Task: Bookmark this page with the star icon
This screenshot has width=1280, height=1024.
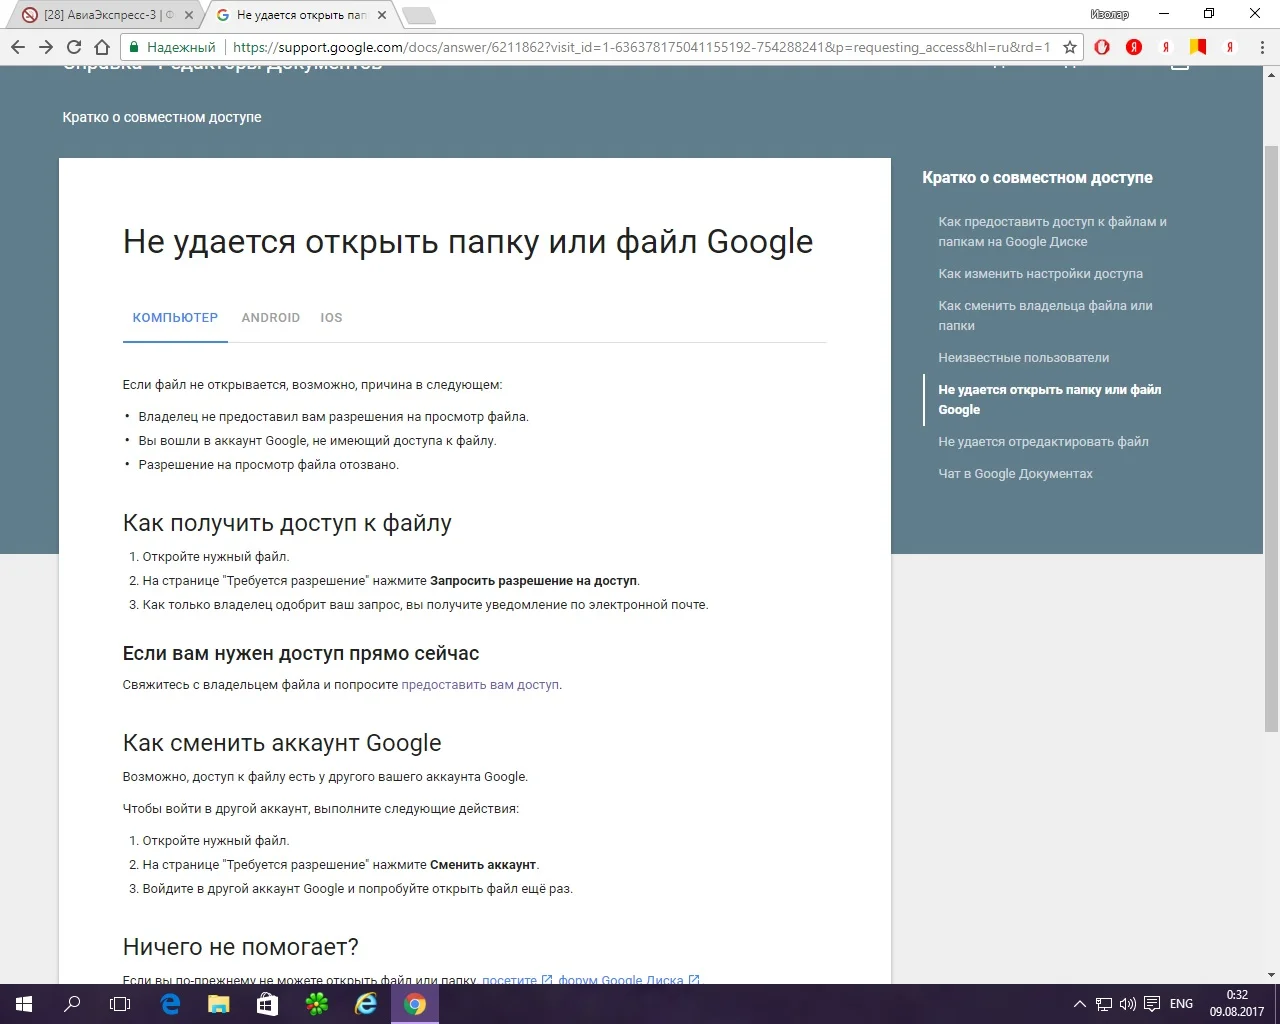Action: (1070, 47)
